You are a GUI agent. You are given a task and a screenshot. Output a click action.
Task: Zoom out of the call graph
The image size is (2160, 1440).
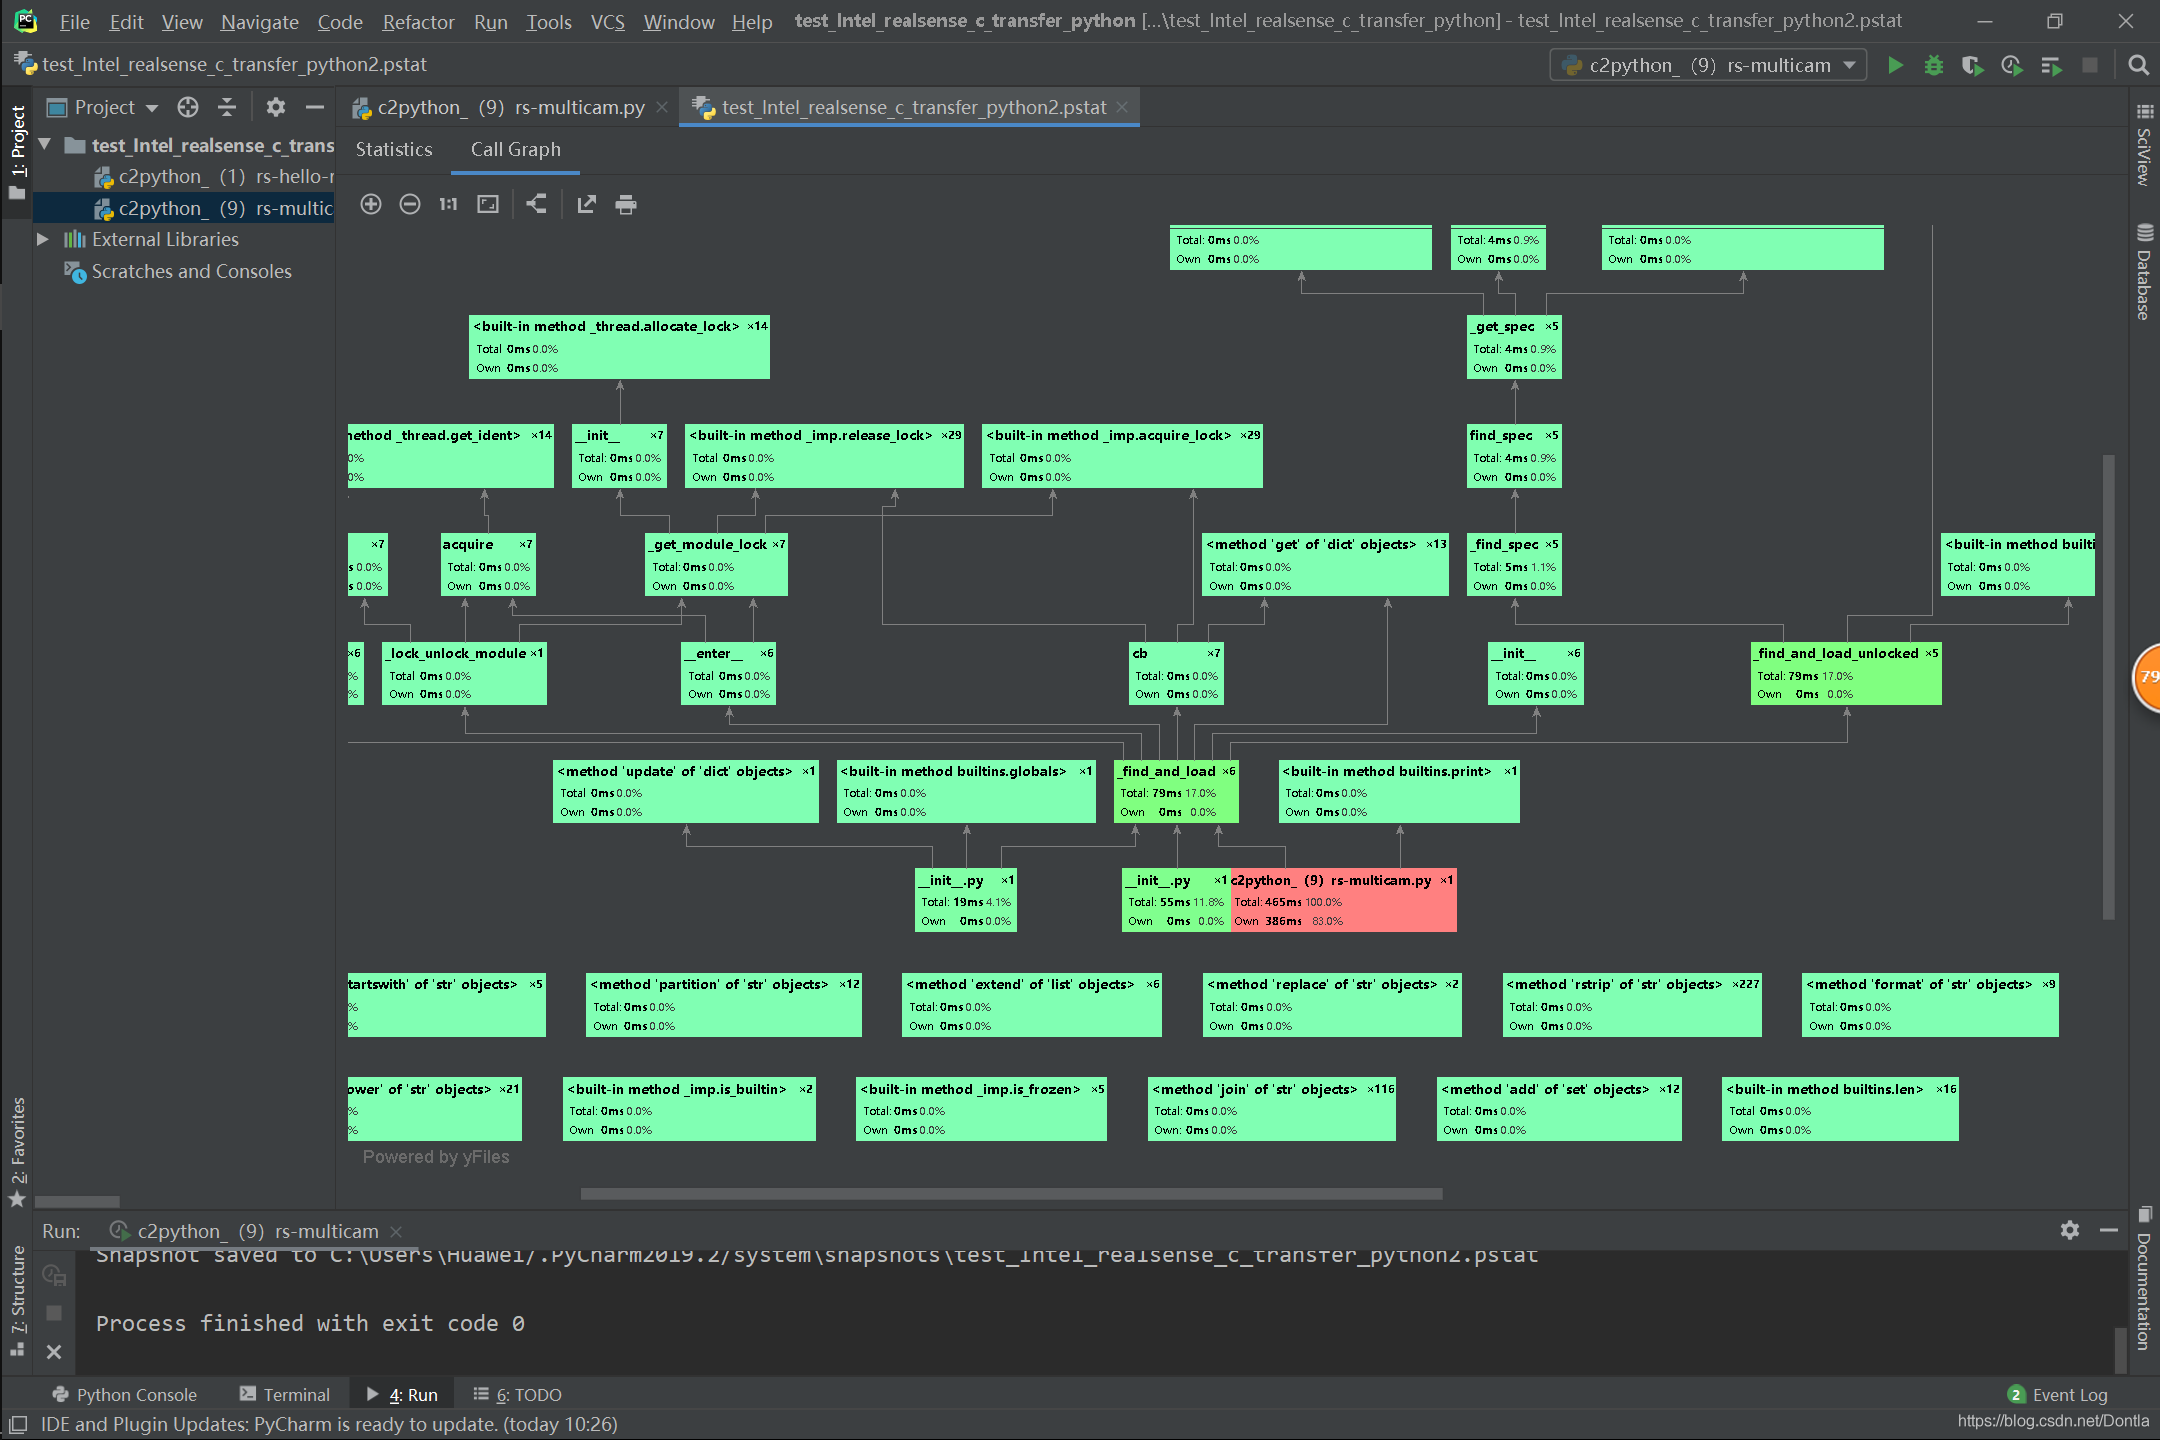[x=409, y=204]
